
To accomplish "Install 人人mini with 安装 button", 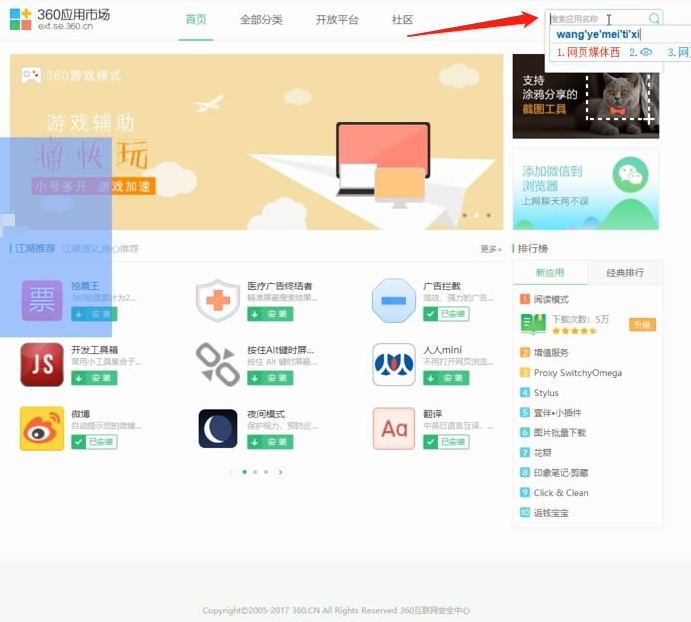I will (x=446, y=378).
